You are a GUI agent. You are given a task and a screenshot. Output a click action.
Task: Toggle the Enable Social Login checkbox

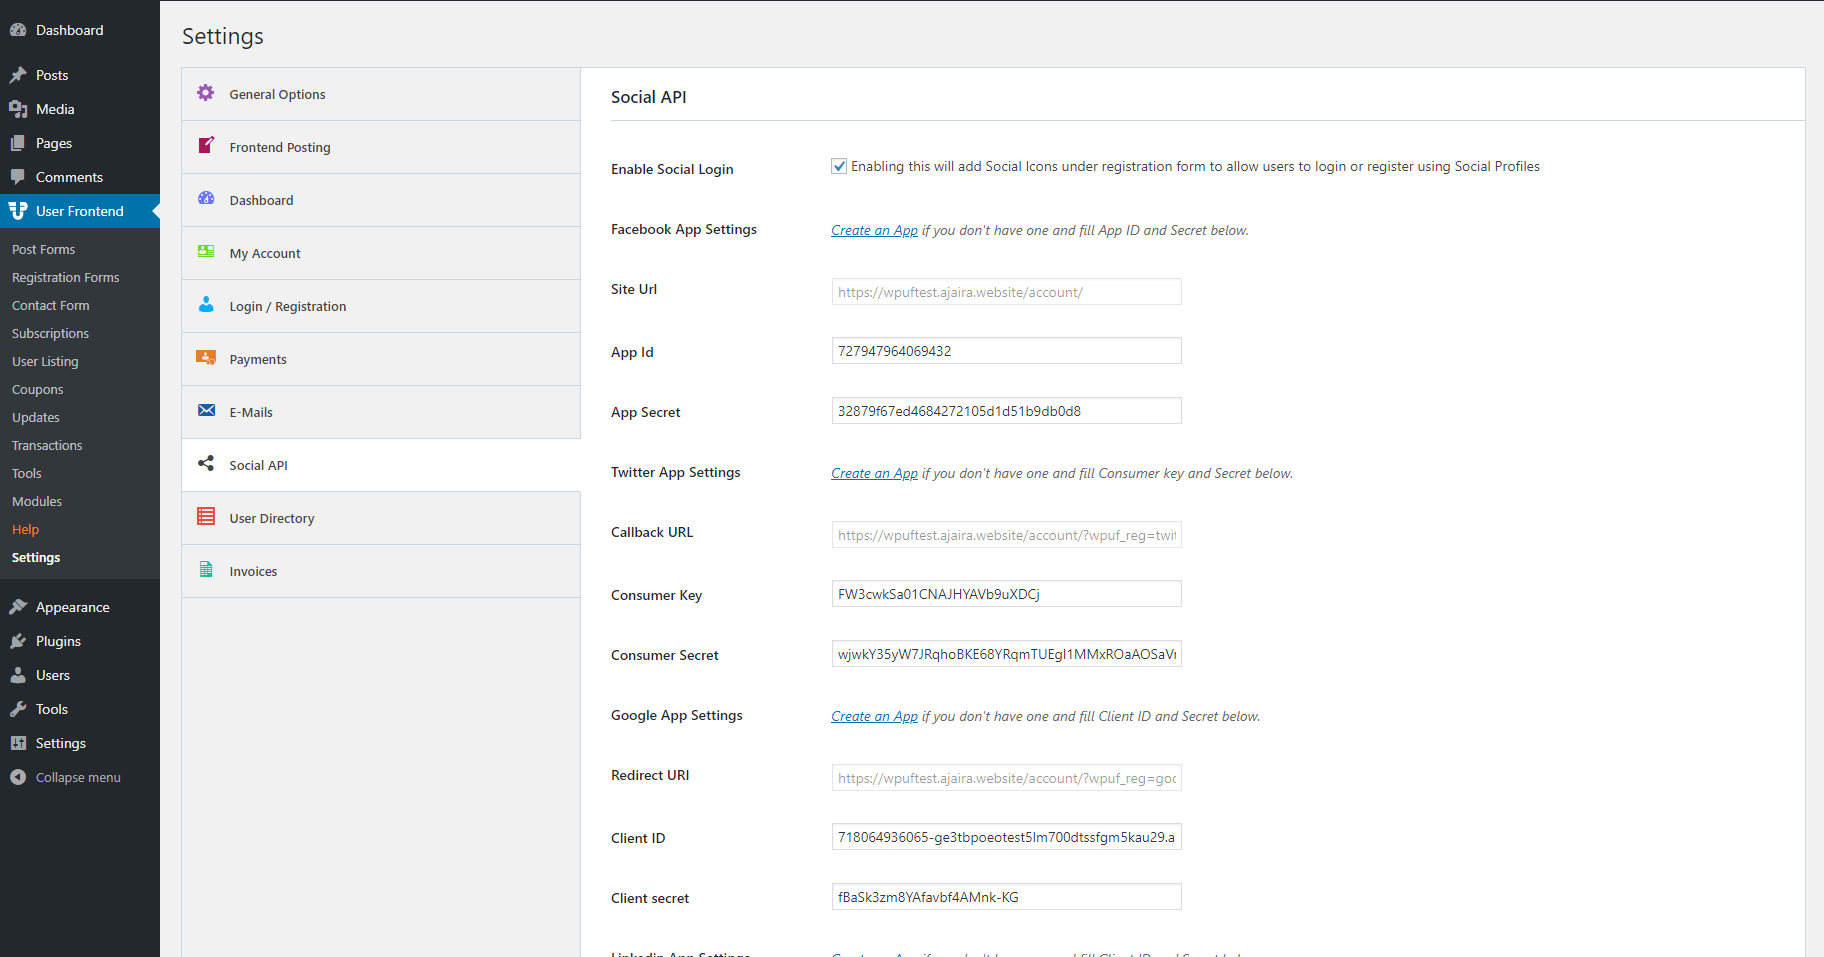point(839,166)
